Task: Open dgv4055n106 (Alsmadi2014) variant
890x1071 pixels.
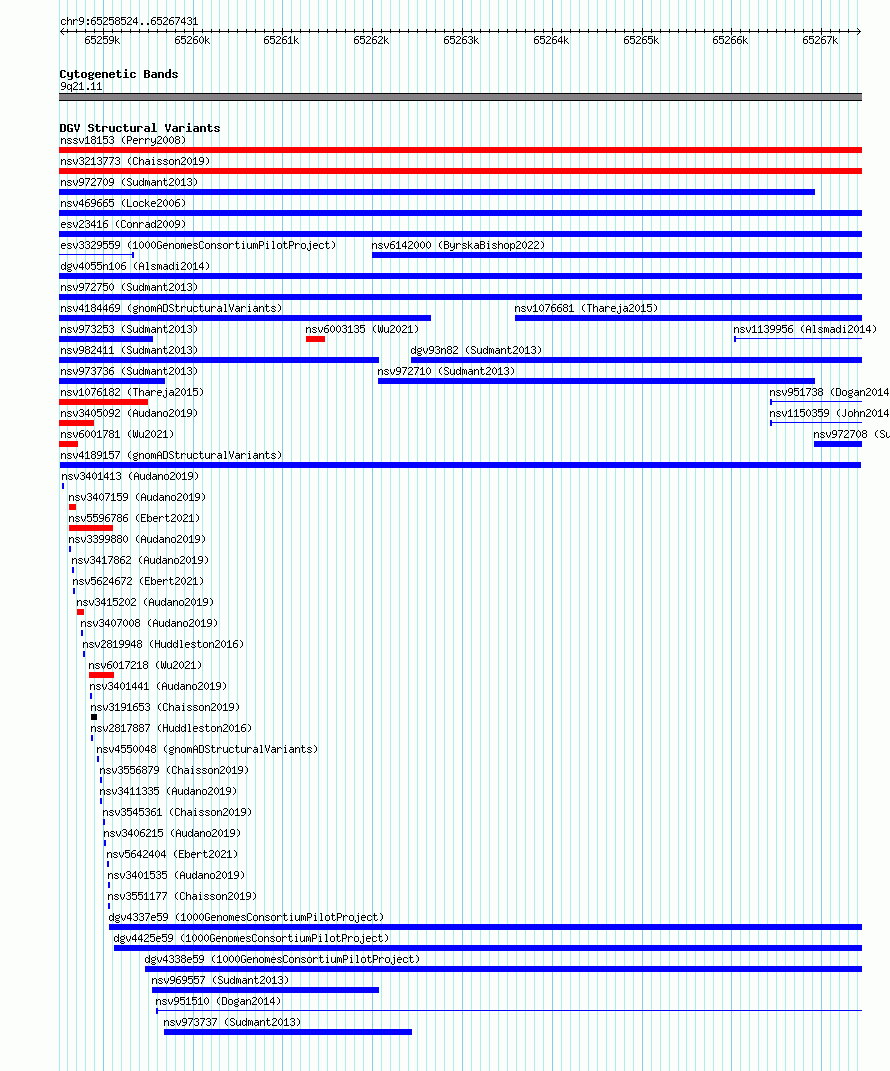Action: [135, 266]
